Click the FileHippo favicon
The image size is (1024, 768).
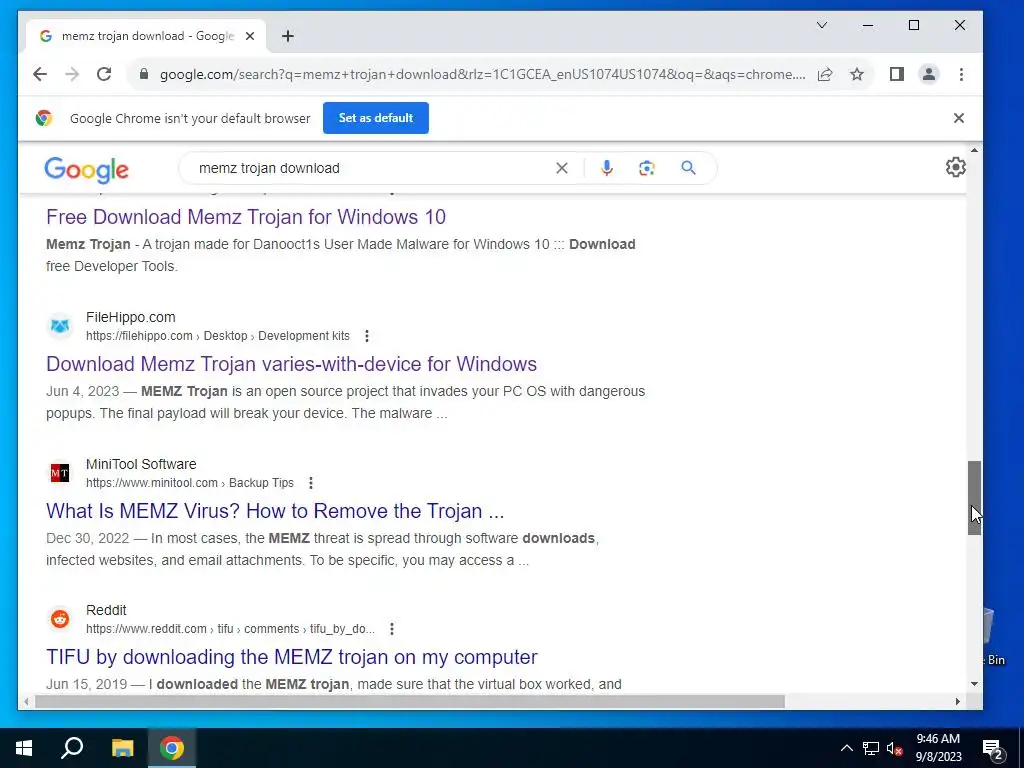pos(60,326)
